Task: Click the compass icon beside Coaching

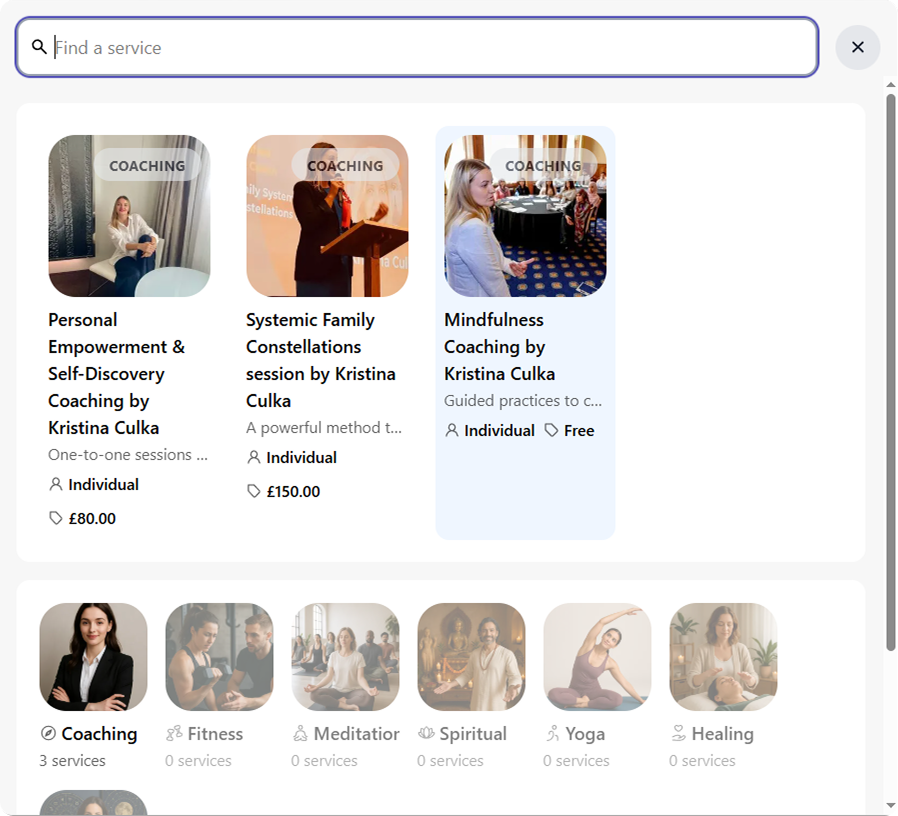Action: pyautogui.click(x=48, y=734)
